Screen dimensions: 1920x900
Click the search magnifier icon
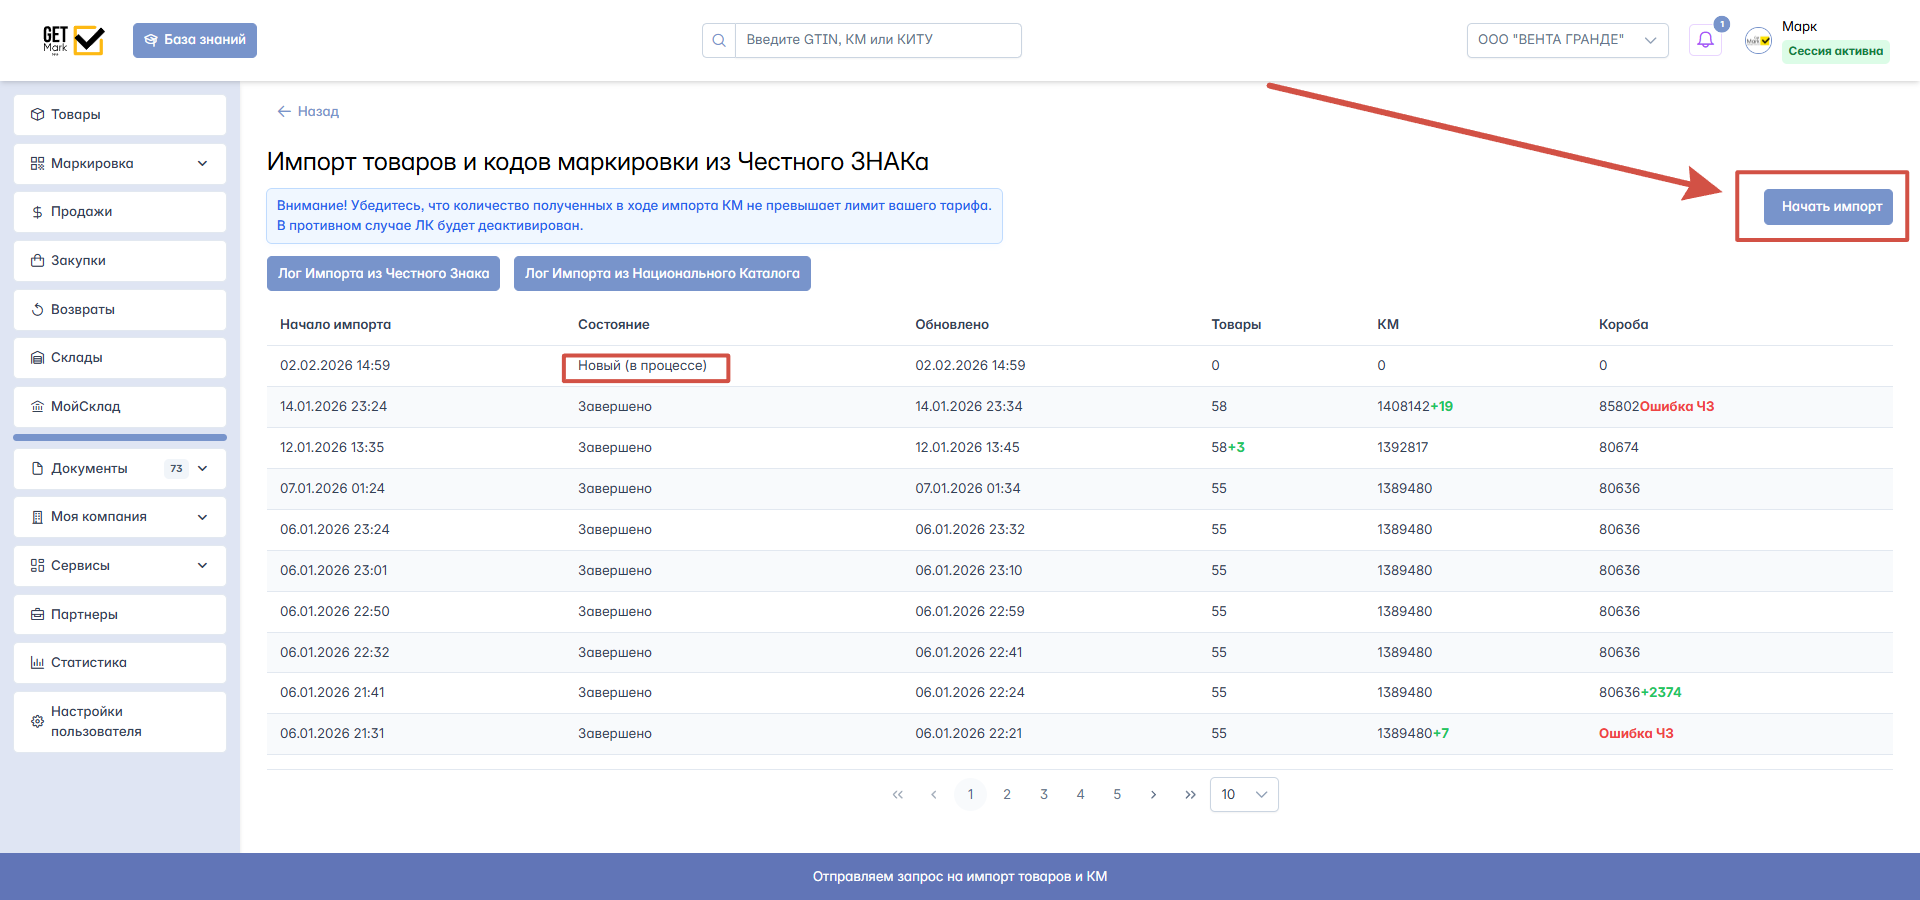[719, 40]
